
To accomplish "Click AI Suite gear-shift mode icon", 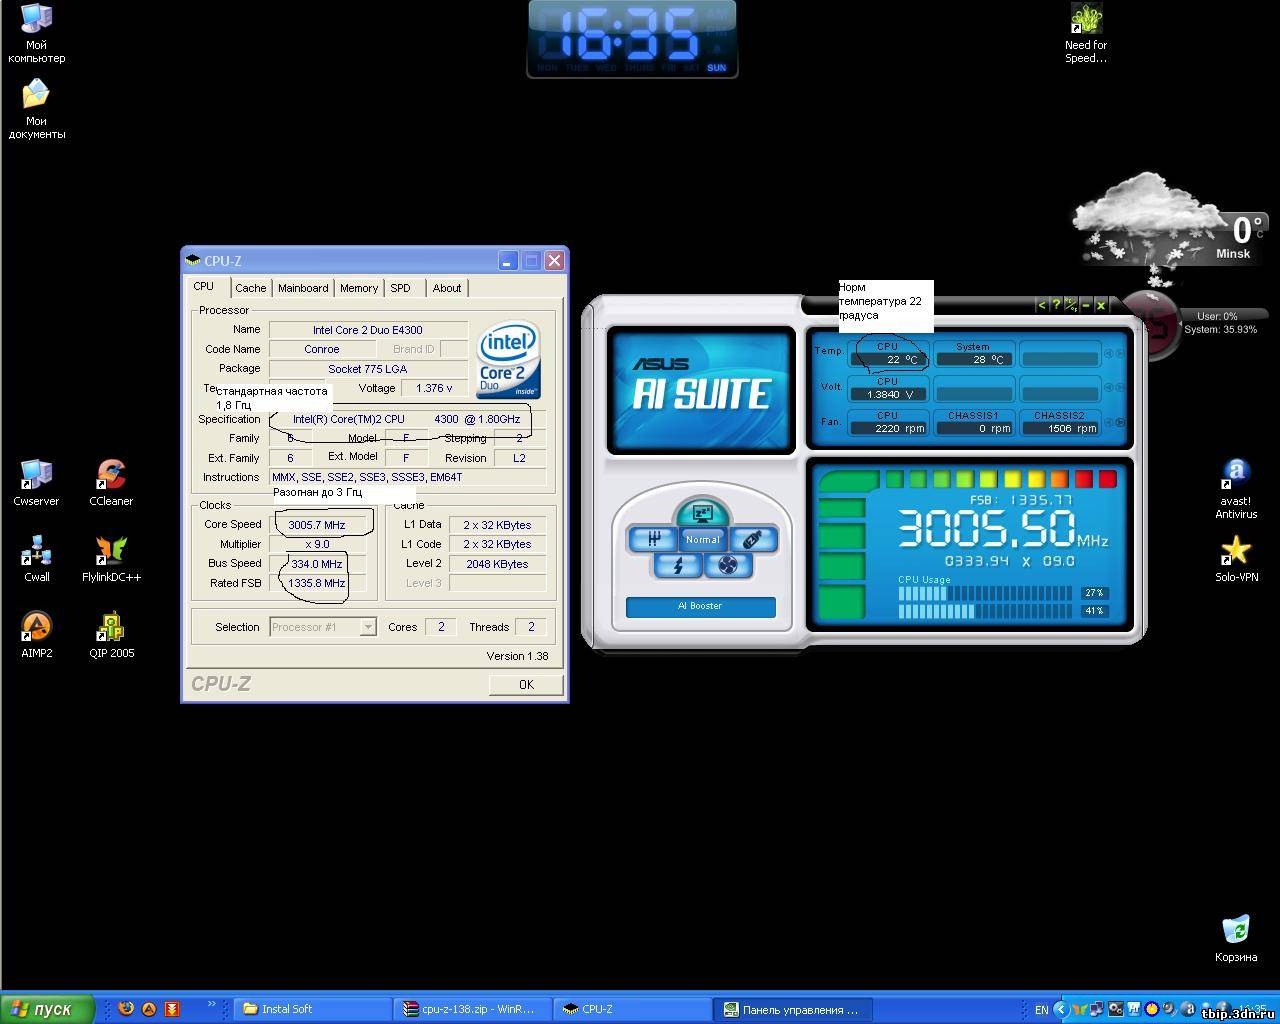I will (653, 539).
